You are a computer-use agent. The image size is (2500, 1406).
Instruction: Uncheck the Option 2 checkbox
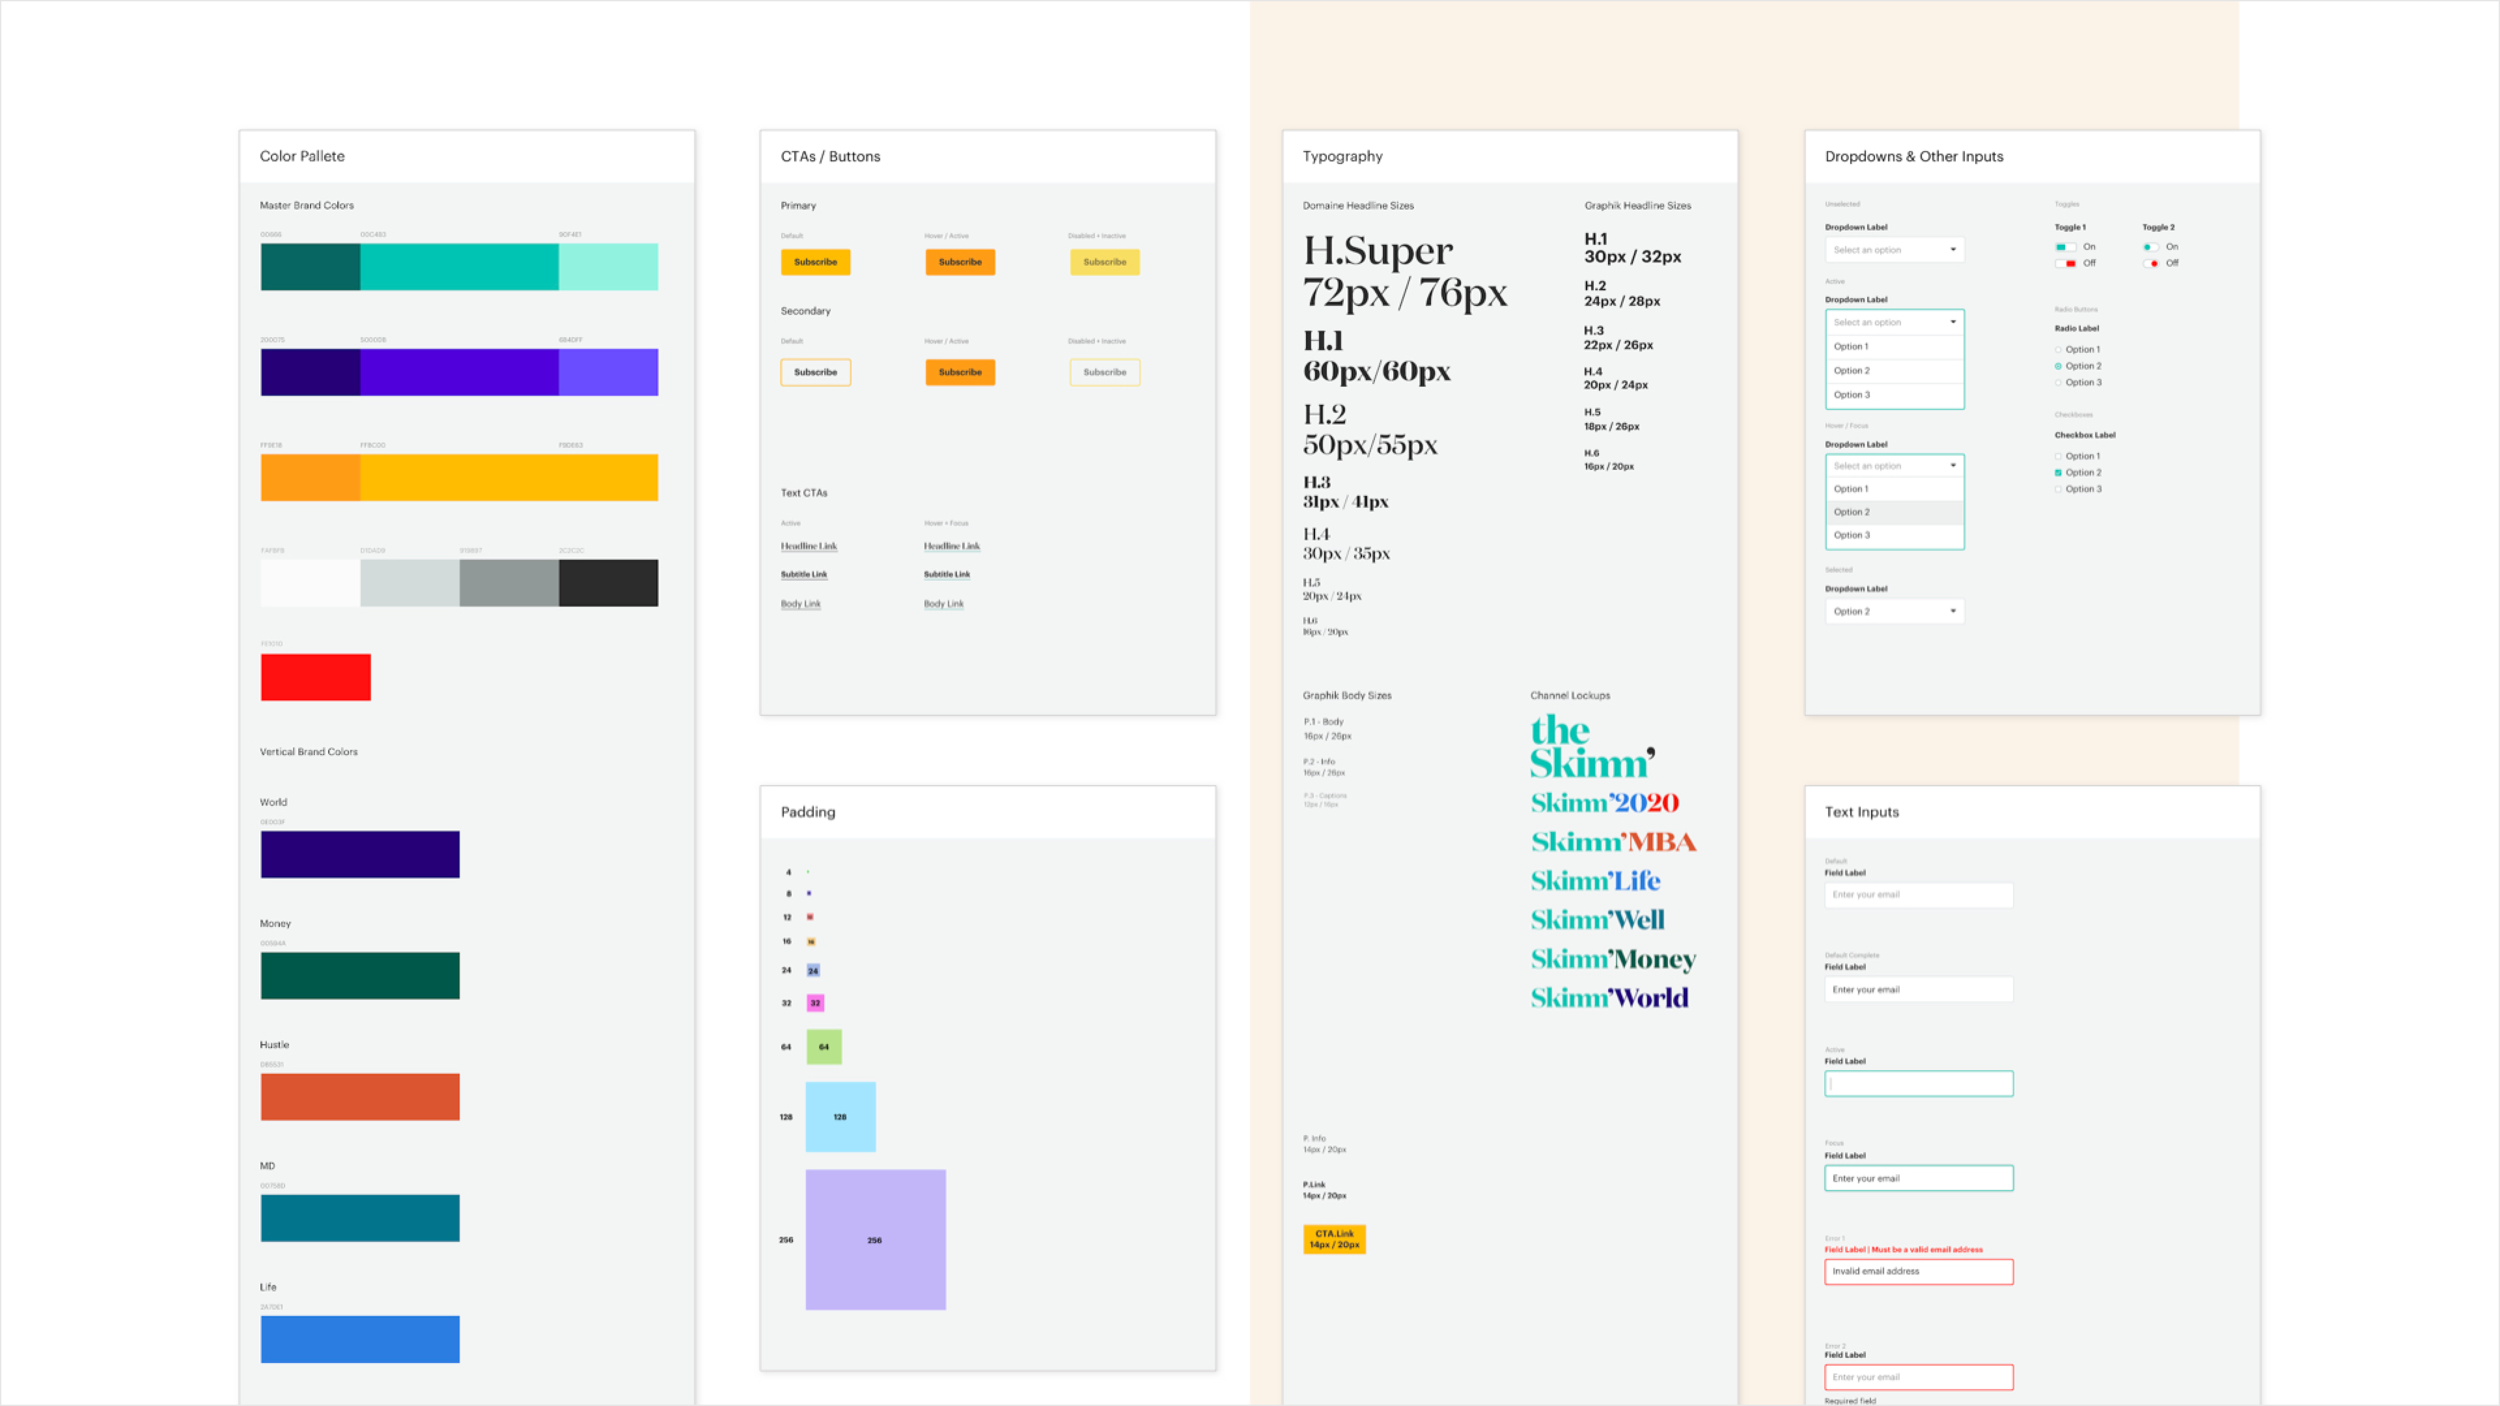2058,472
